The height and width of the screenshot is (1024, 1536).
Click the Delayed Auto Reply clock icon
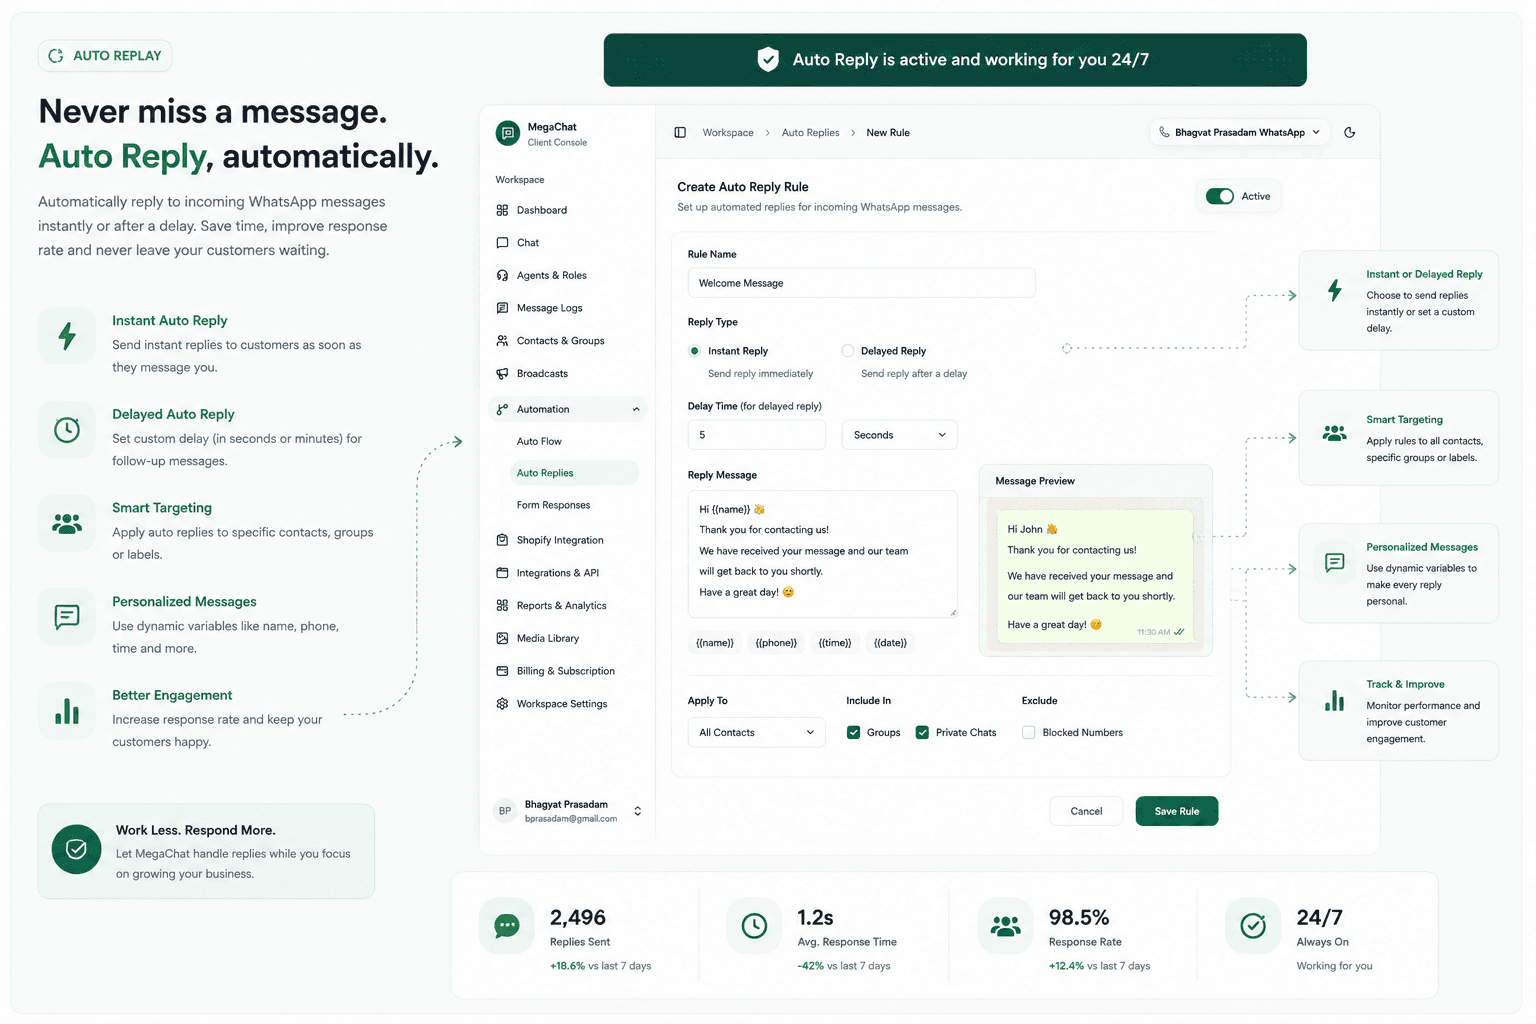point(67,430)
